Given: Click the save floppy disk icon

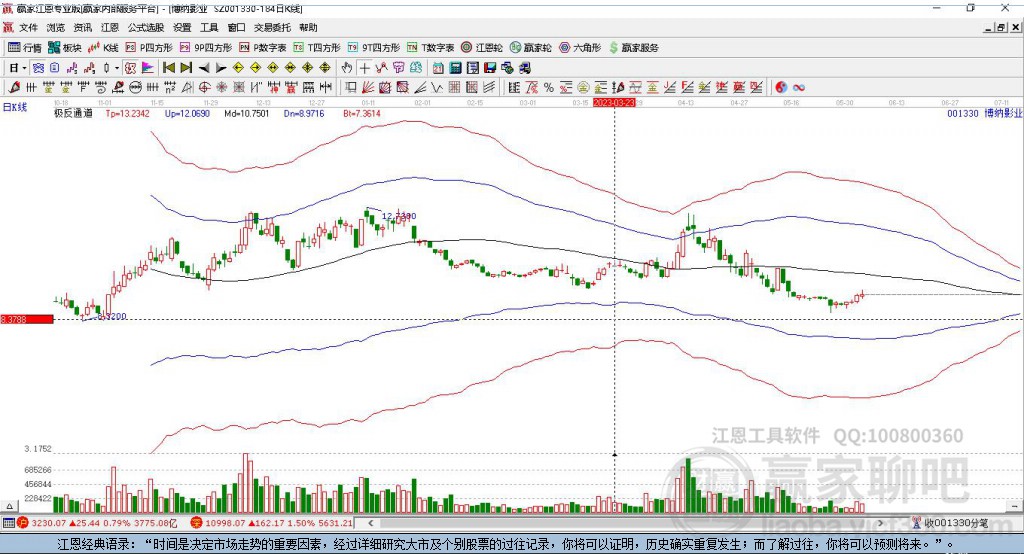Looking at the screenshot, I should [490, 68].
